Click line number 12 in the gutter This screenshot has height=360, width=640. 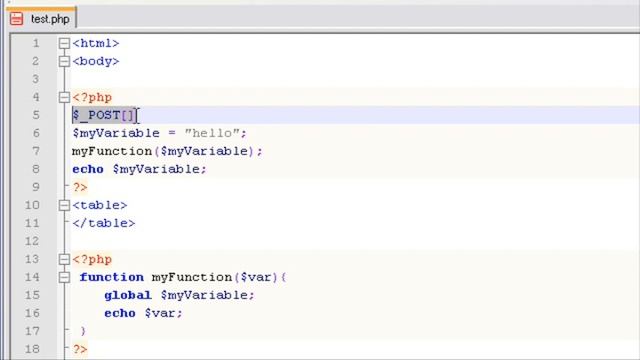click(x=32, y=241)
